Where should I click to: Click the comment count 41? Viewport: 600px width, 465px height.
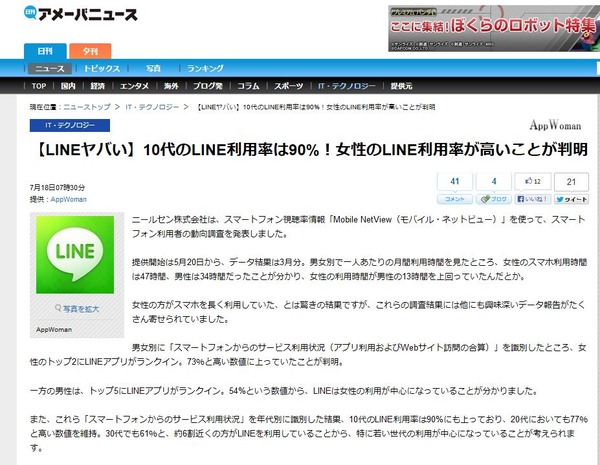[455, 181]
